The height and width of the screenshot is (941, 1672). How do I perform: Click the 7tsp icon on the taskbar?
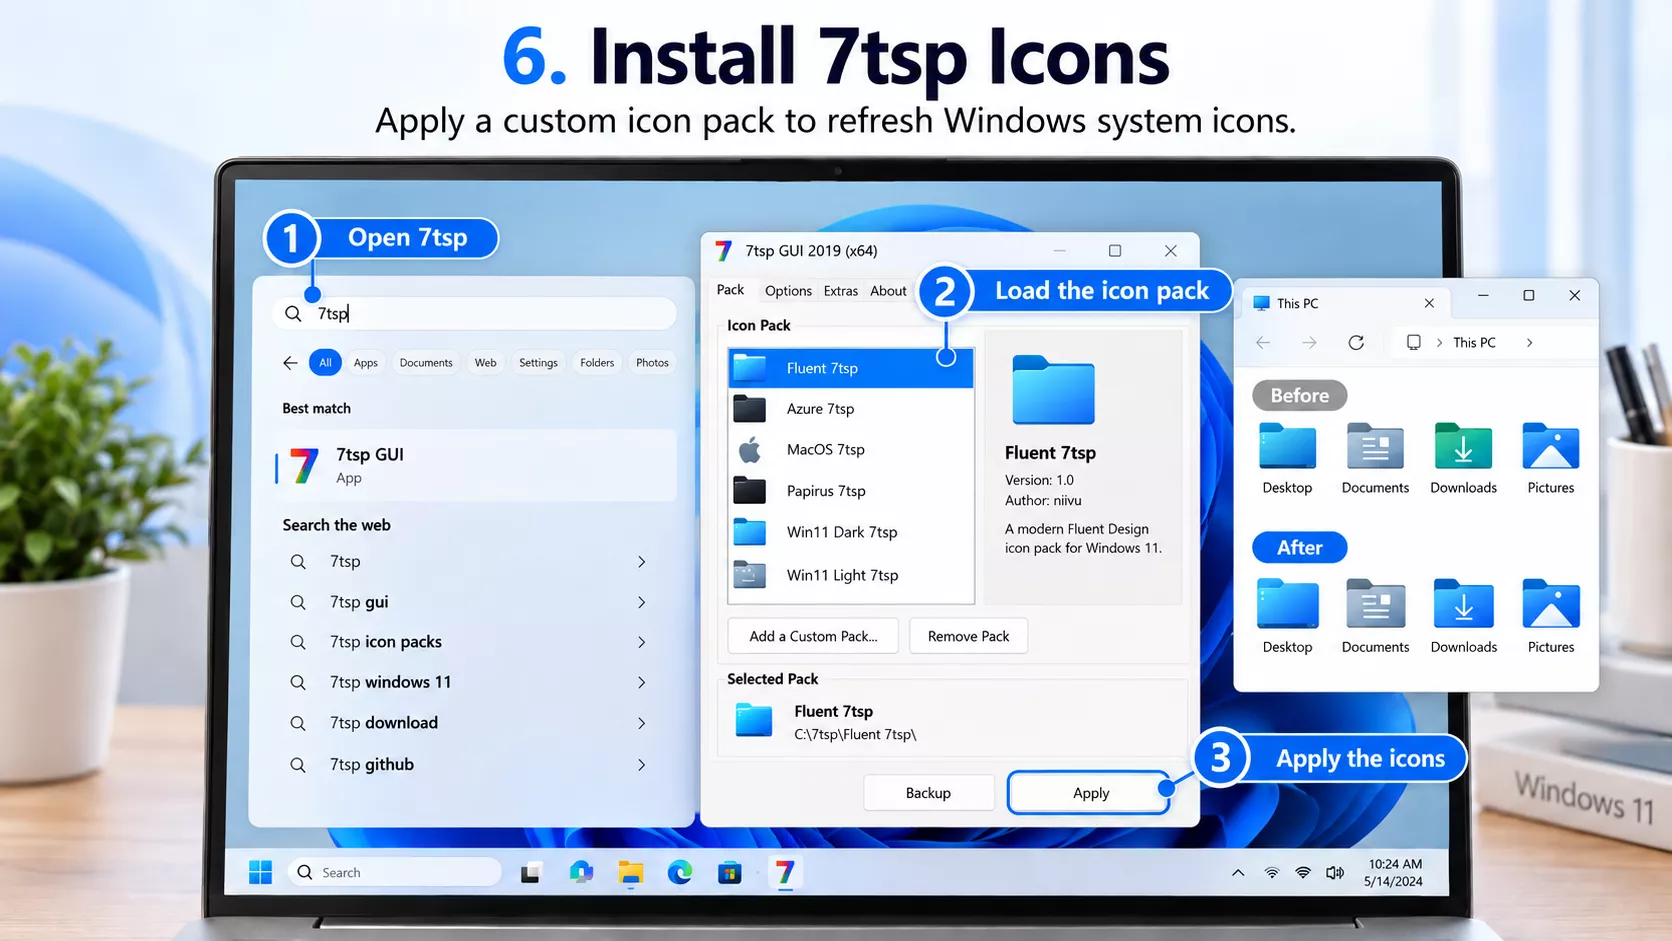(785, 872)
